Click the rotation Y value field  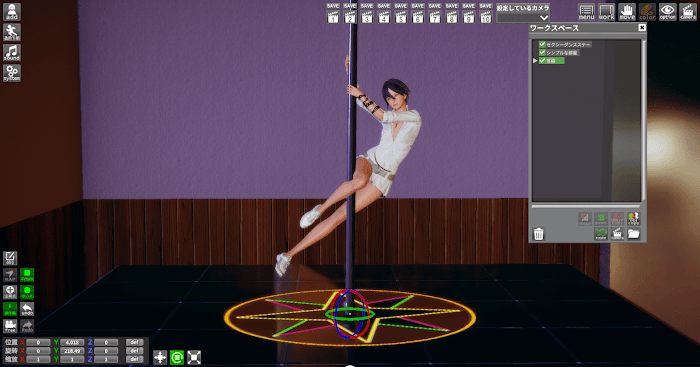(x=72, y=351)
